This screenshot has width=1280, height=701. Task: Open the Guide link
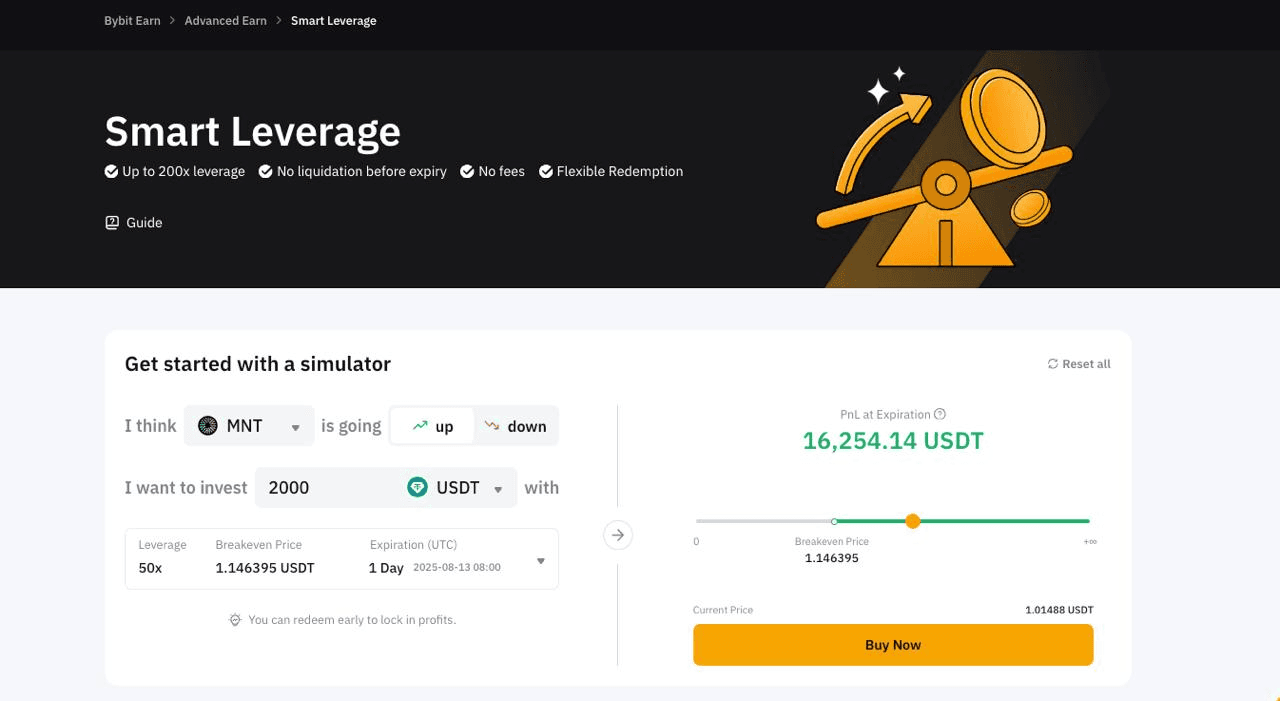pyautogui.click(x=134, y=222)
